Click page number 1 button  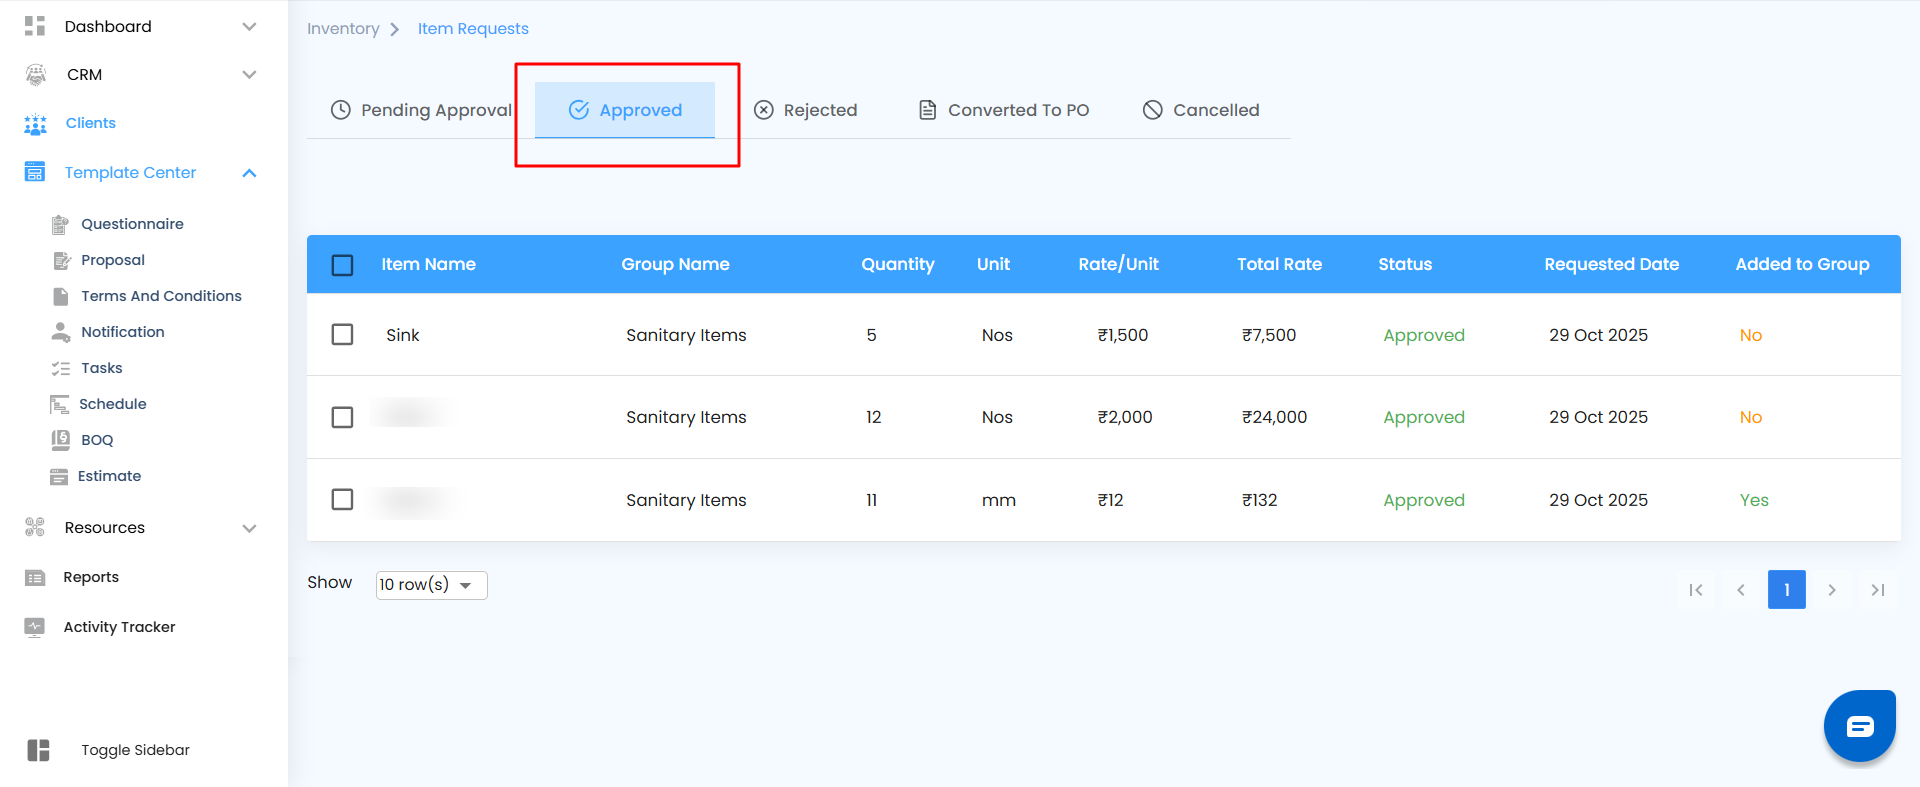pyautogui.click(x=1787, y=590)
